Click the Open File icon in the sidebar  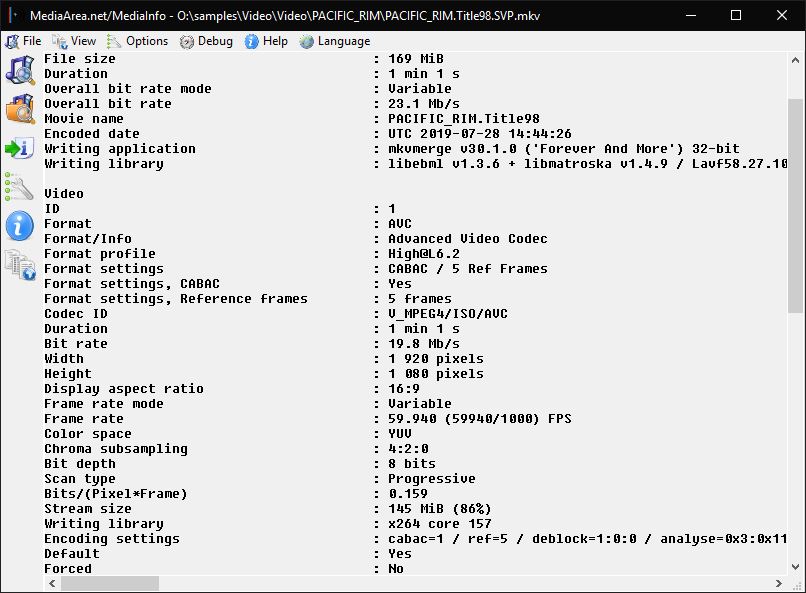click(x=20, y=70)
